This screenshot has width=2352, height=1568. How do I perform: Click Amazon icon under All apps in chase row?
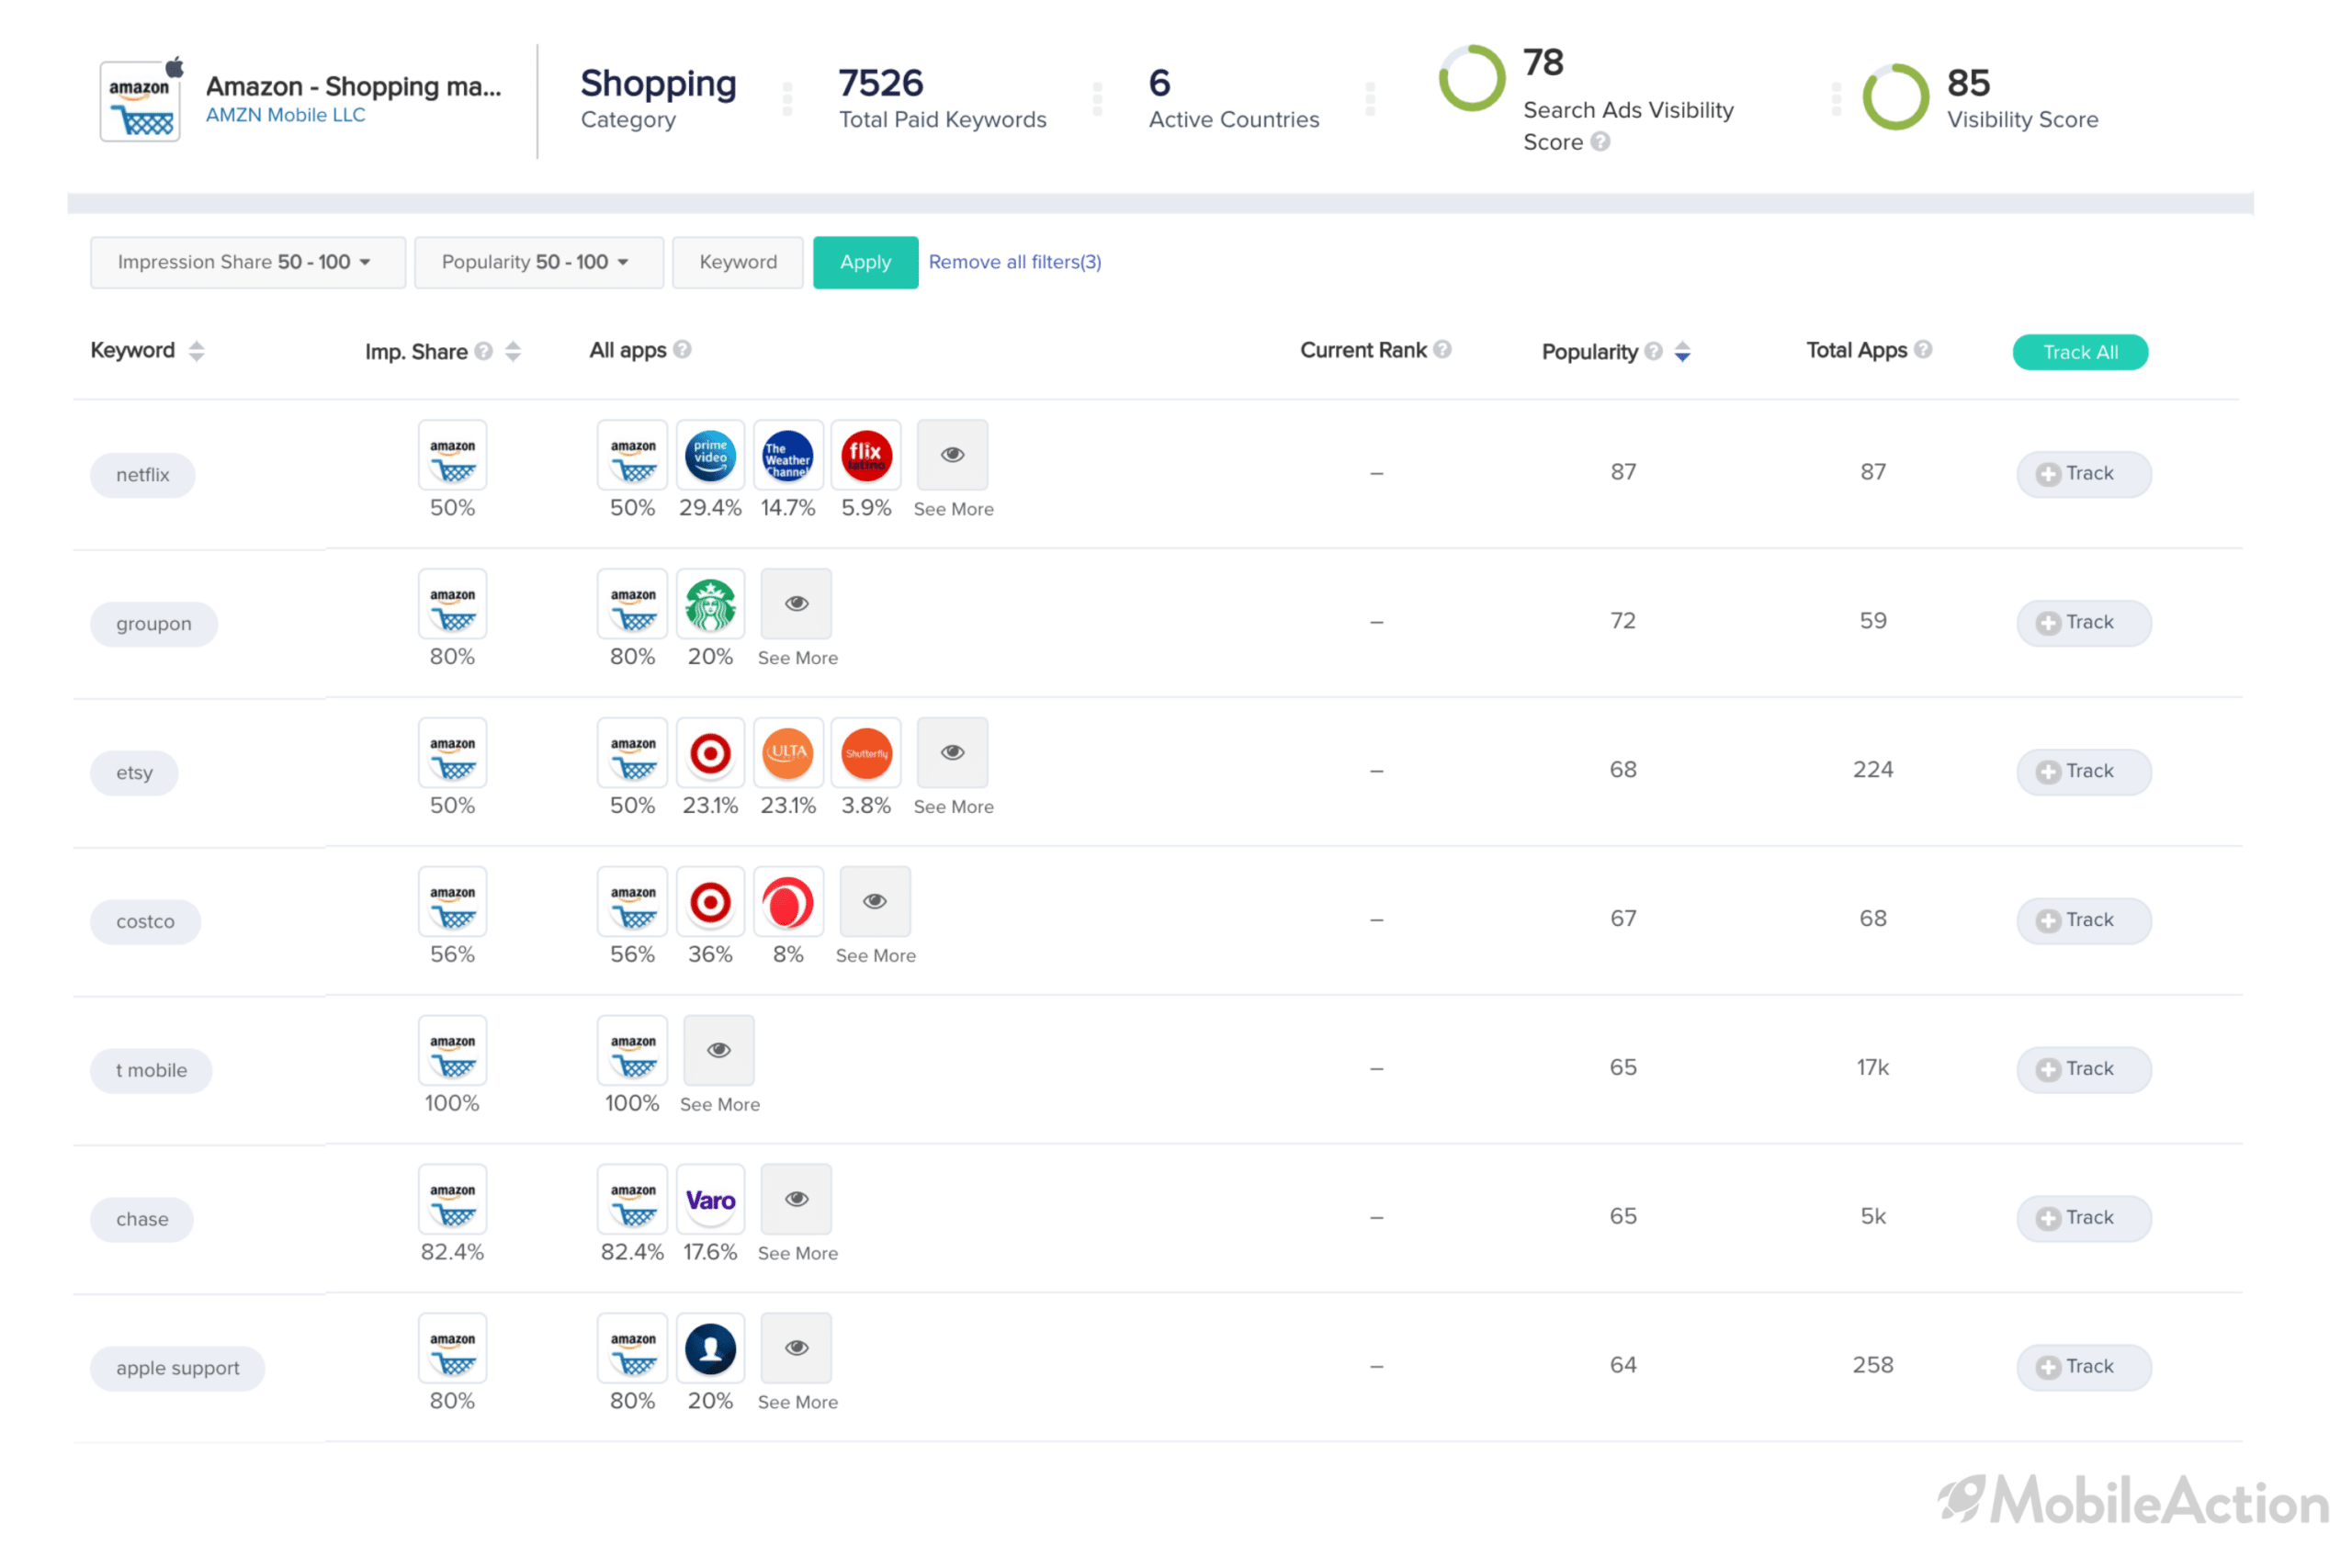633,1199
